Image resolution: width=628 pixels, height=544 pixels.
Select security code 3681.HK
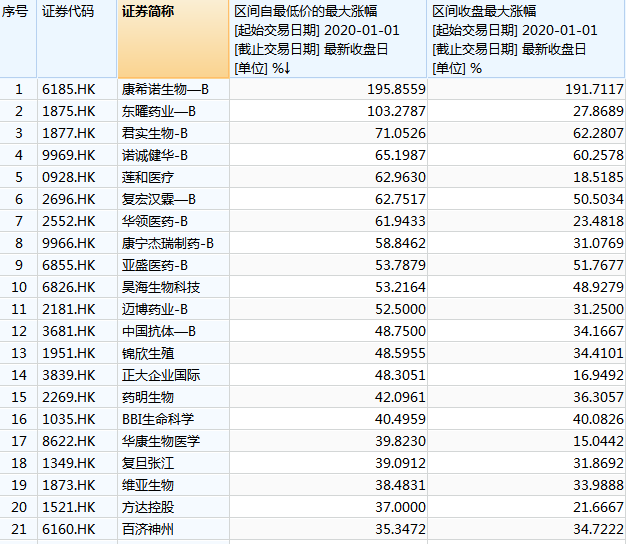pyautogui.click(x=69, y=331)
